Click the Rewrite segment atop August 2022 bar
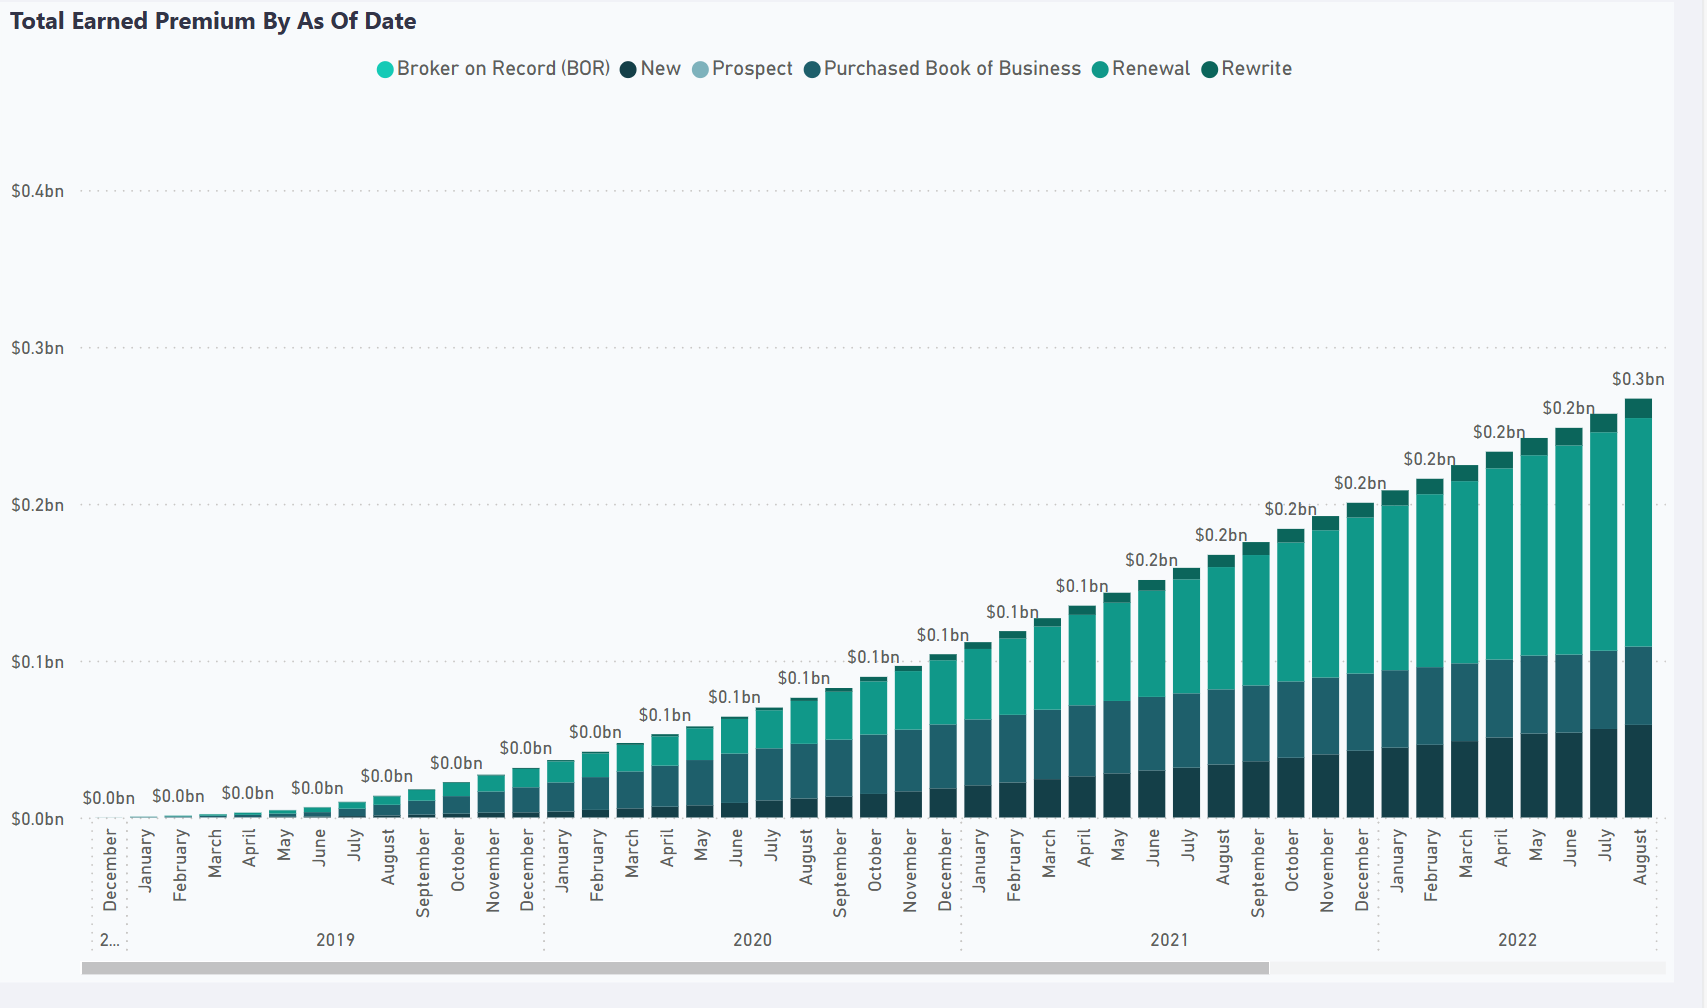1707x1008 pixels. 1638,408
